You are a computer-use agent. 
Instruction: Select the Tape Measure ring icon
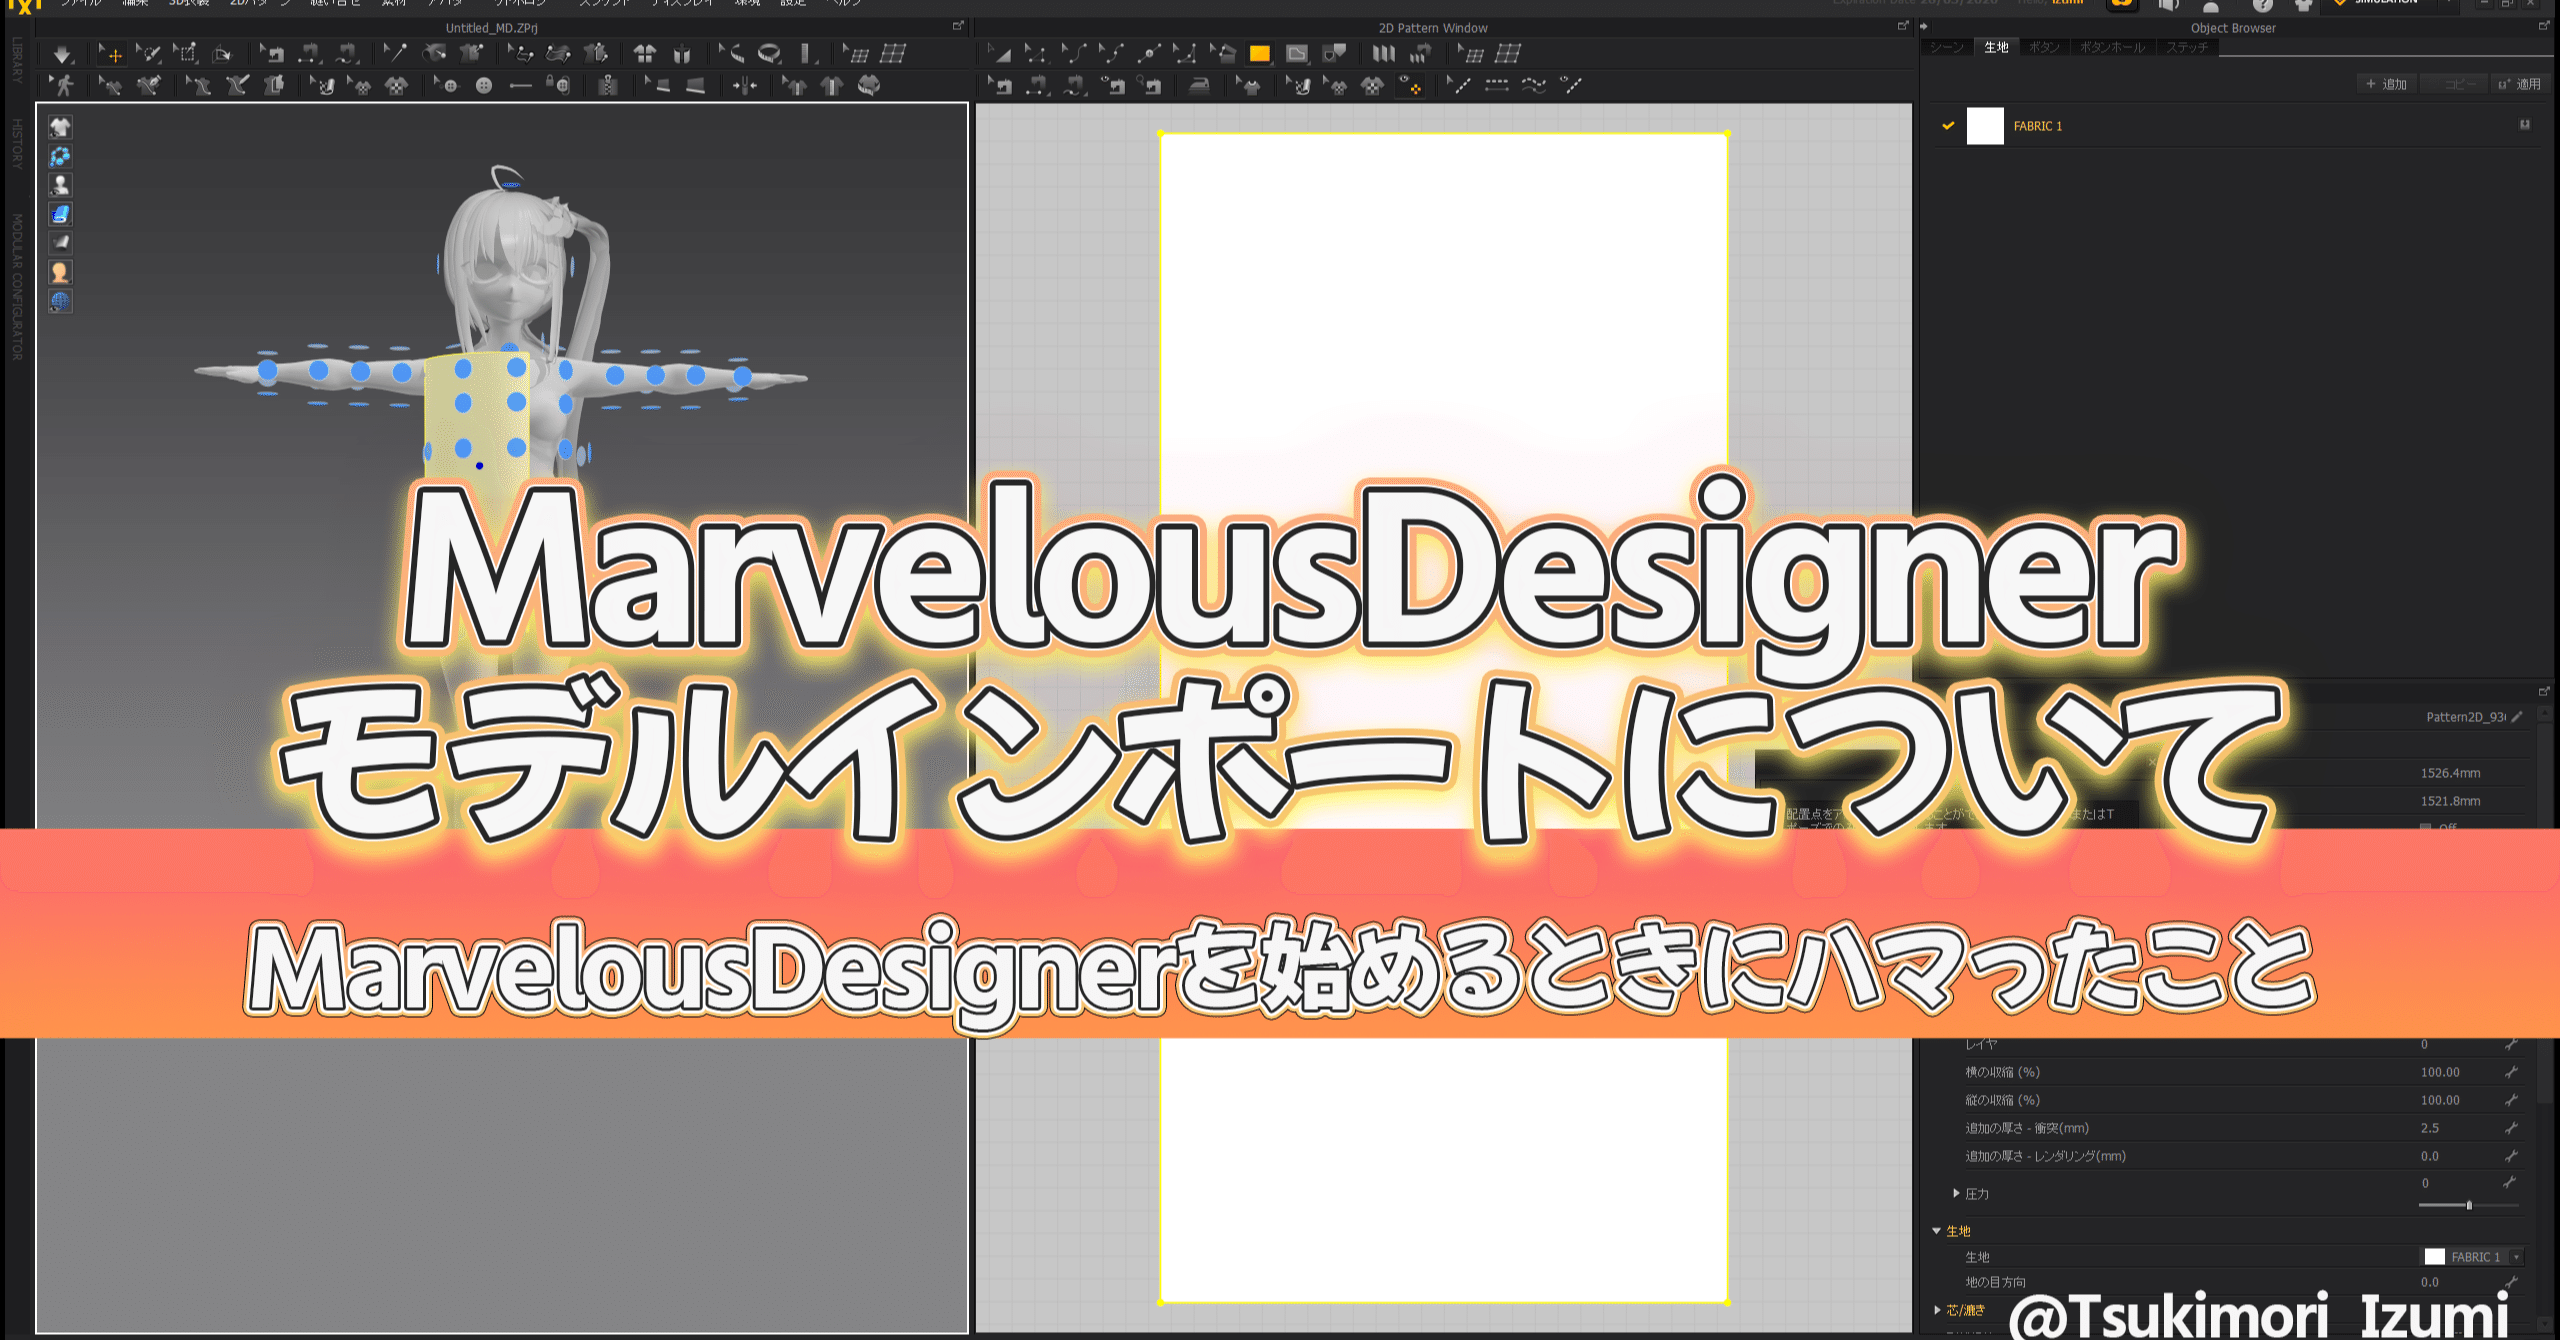(x=769, y=54)
